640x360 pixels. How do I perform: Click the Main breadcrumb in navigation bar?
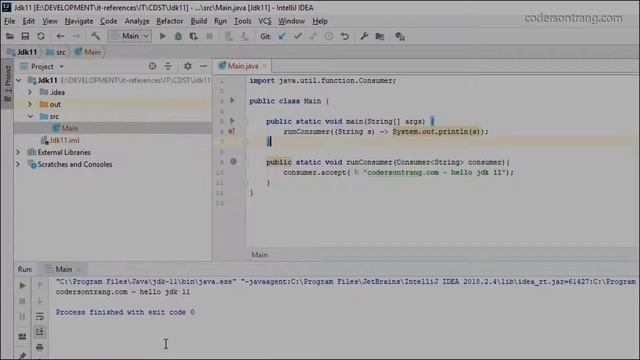click(88, 52)
